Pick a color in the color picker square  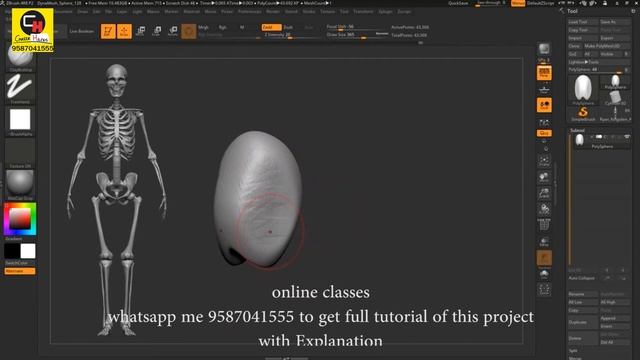pyautogui.click(x=20, y=218)
